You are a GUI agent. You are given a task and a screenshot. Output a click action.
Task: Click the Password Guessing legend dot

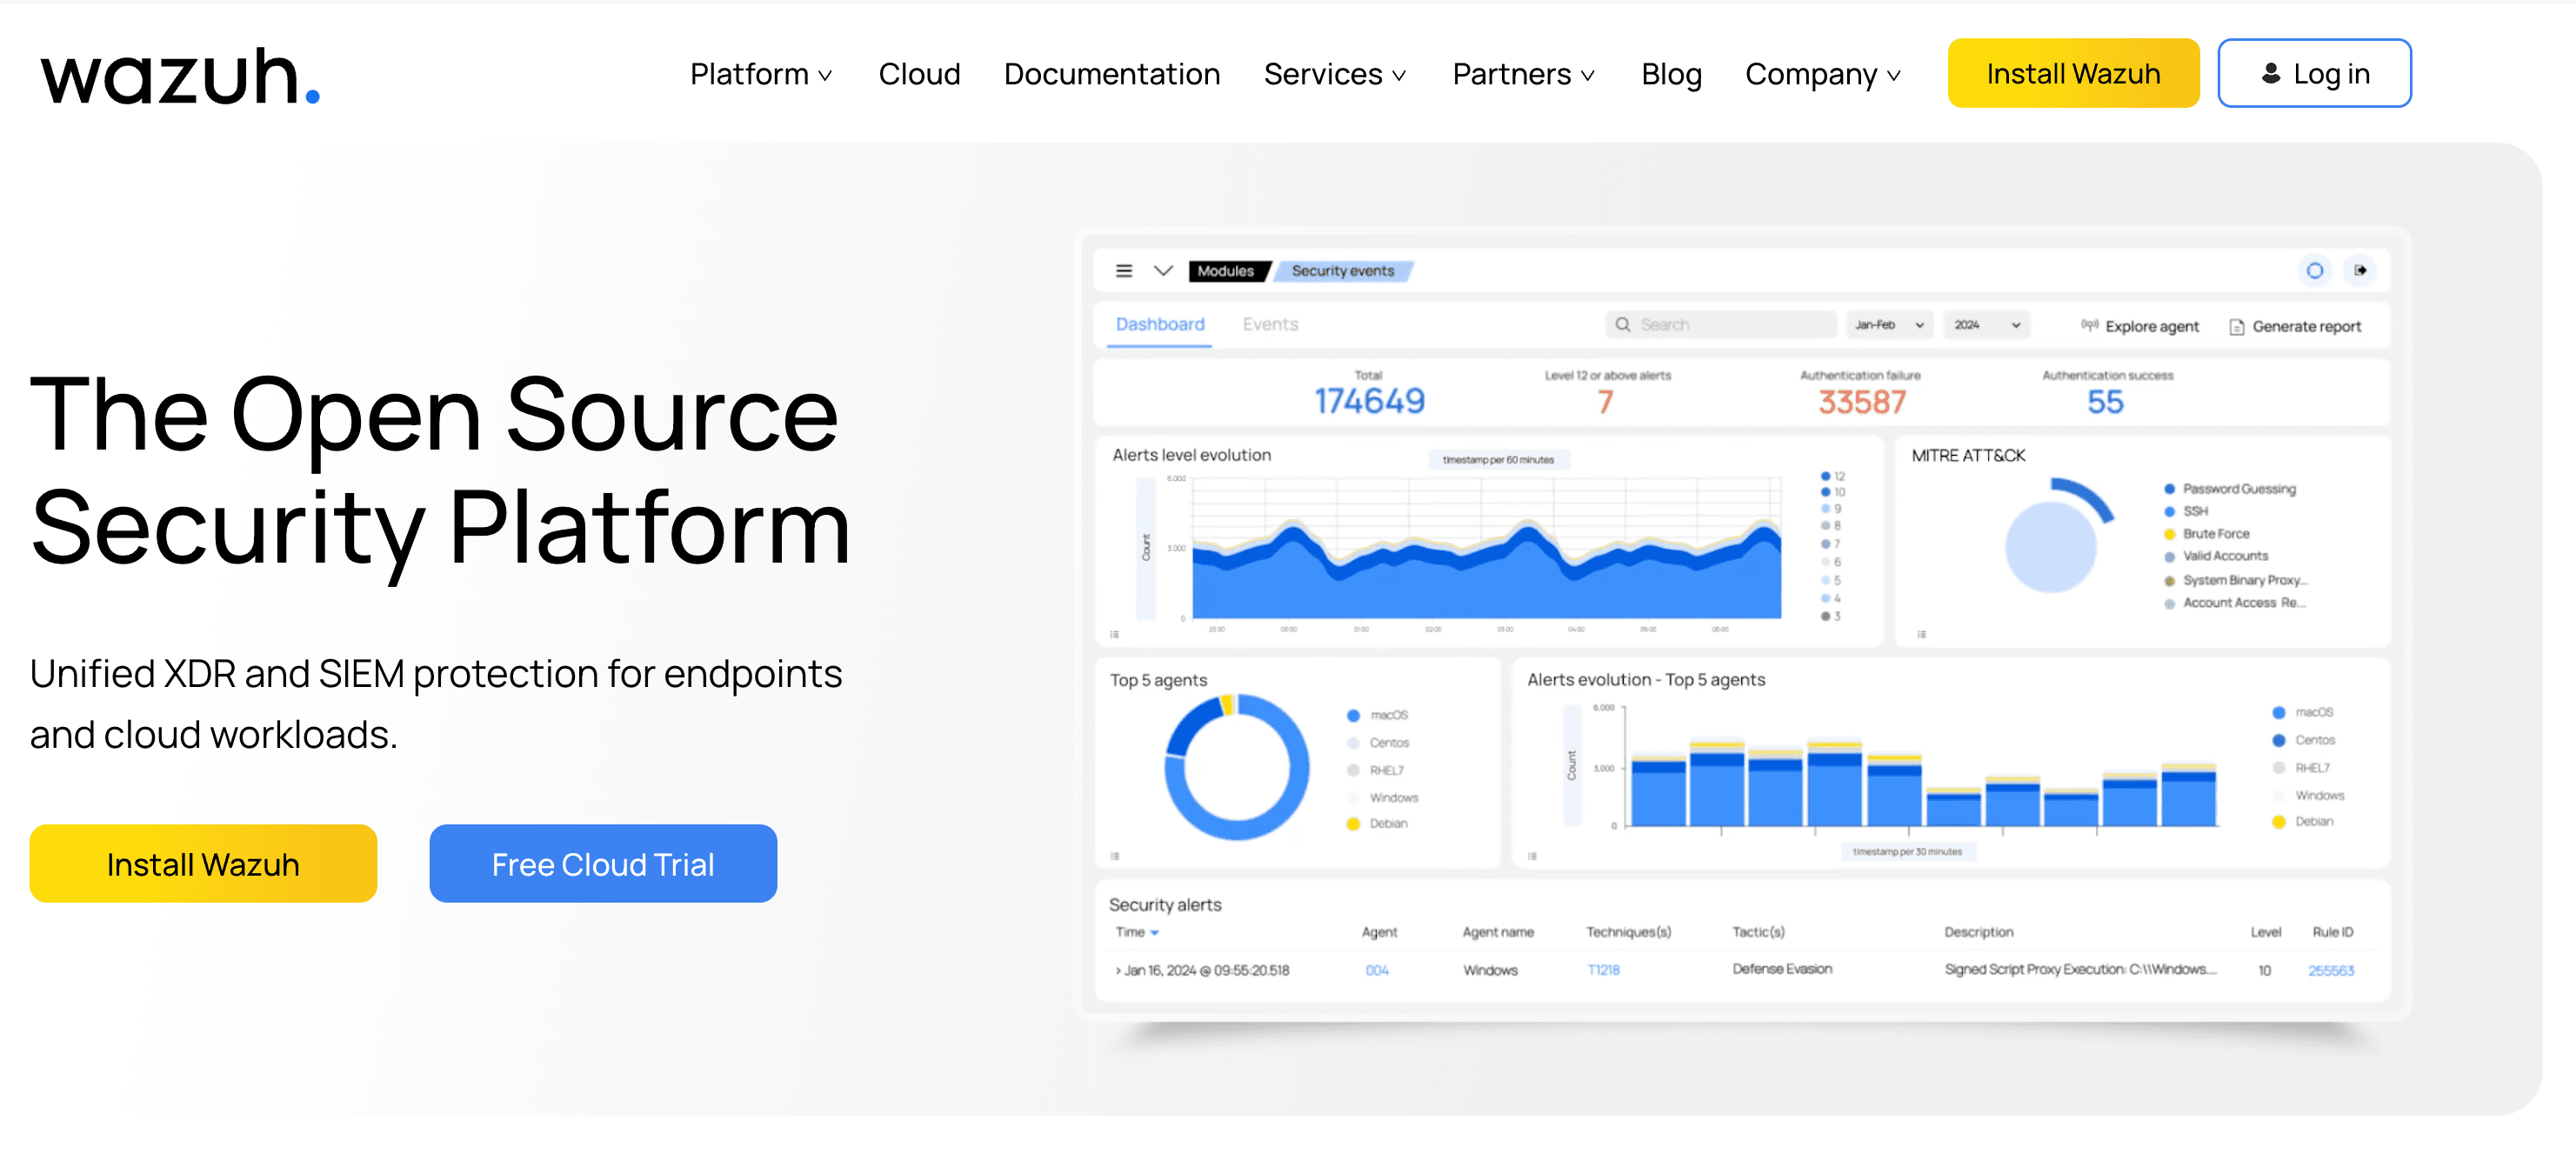pyautogui.click(x=2169, y=489)
